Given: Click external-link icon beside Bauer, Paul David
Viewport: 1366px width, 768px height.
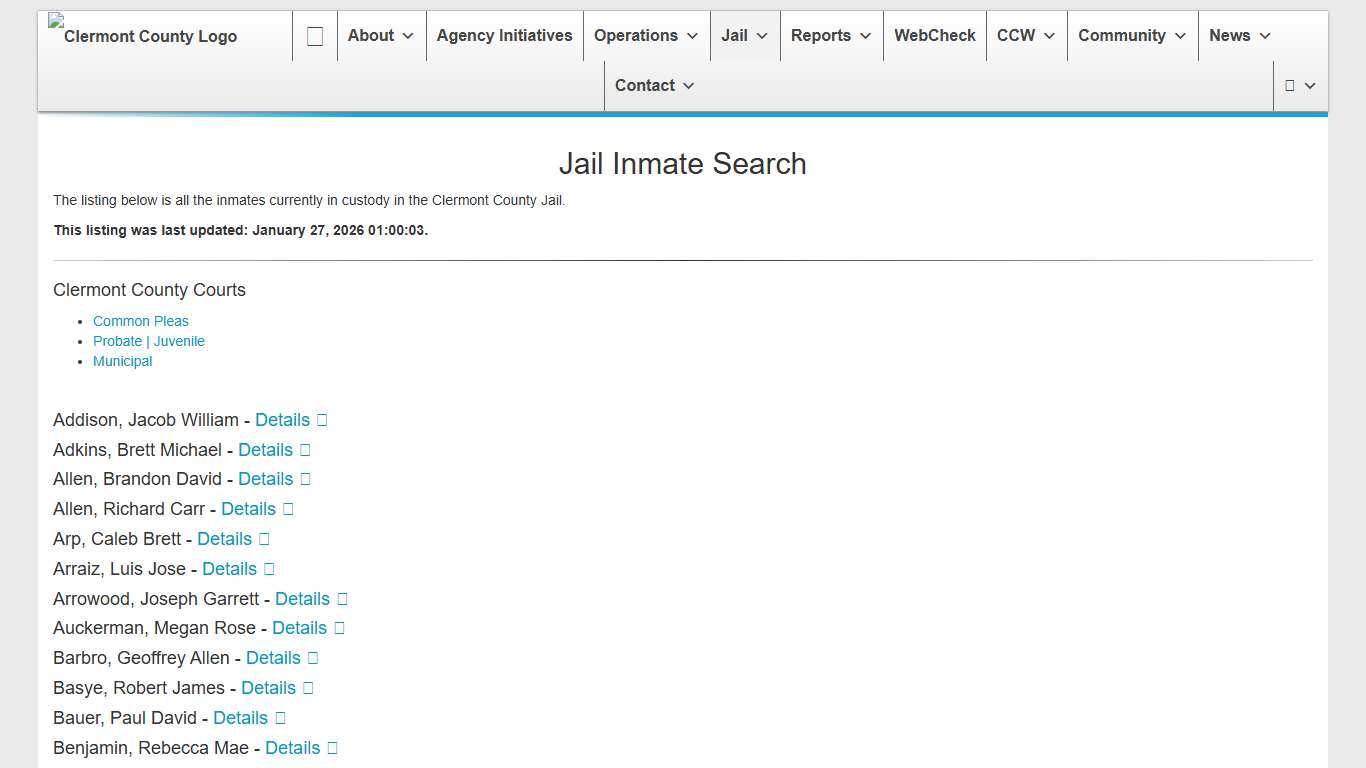Looking at the screenshot, I should click(278, 718).
